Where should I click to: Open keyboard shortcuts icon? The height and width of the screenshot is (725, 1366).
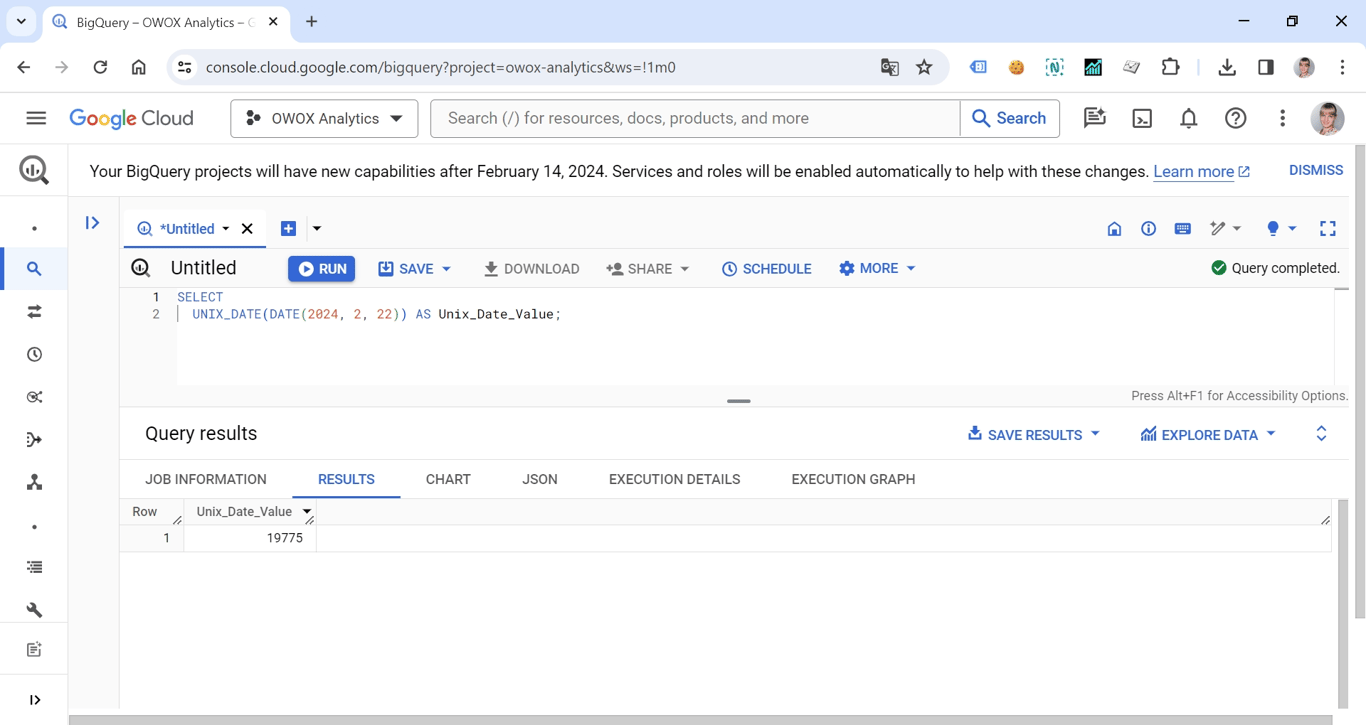click(1182, 229)
